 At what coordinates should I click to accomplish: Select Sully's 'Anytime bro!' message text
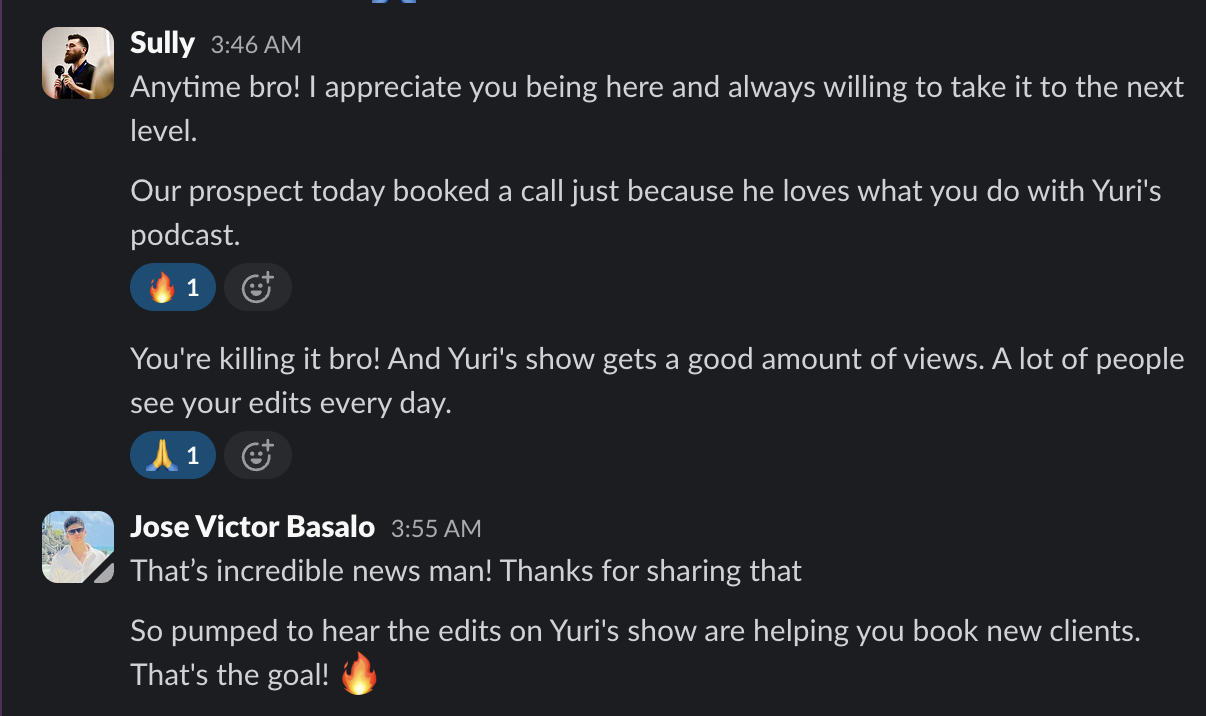tap(400, 87)
